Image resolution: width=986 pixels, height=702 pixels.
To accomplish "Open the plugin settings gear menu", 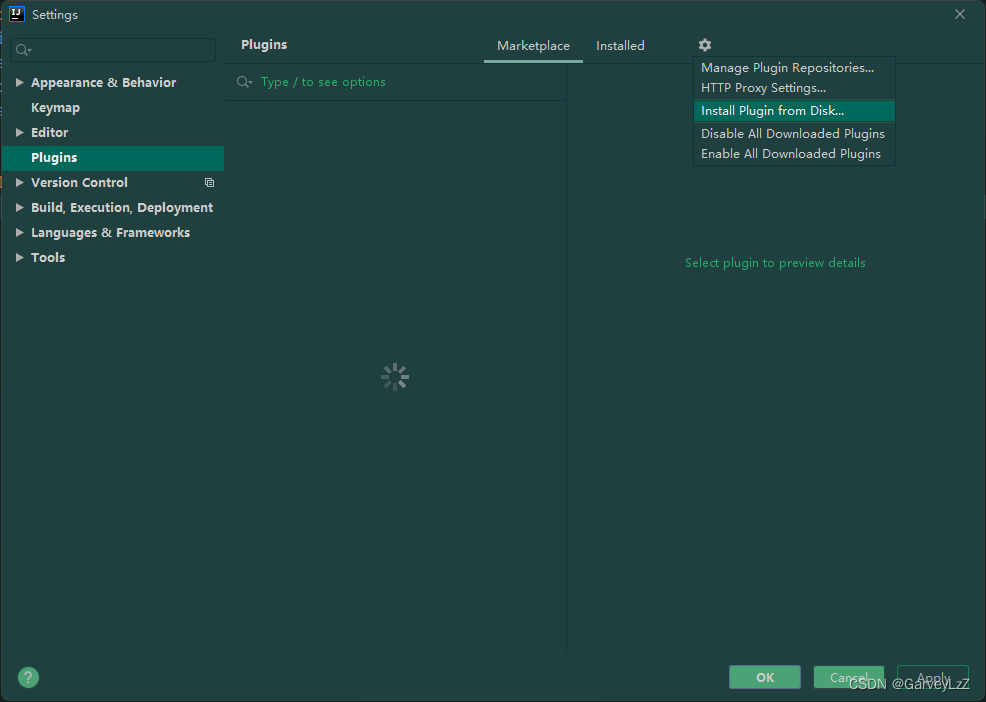I will tap(704, 45).
